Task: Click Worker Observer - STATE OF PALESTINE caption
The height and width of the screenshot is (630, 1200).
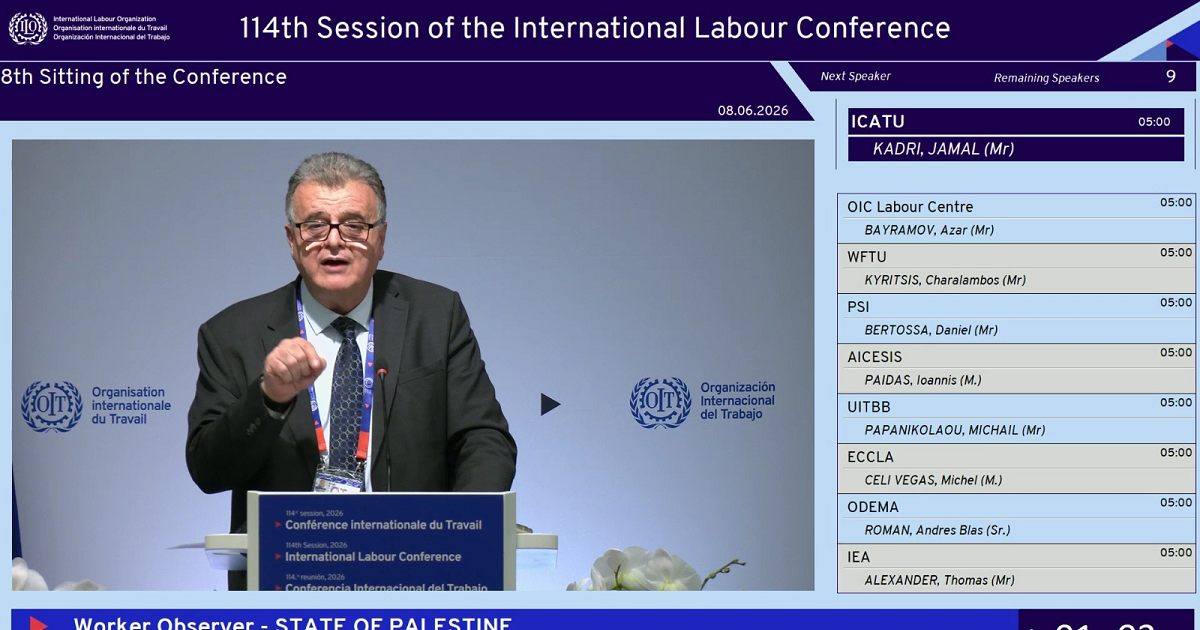Action: click(x=292, y=623)
